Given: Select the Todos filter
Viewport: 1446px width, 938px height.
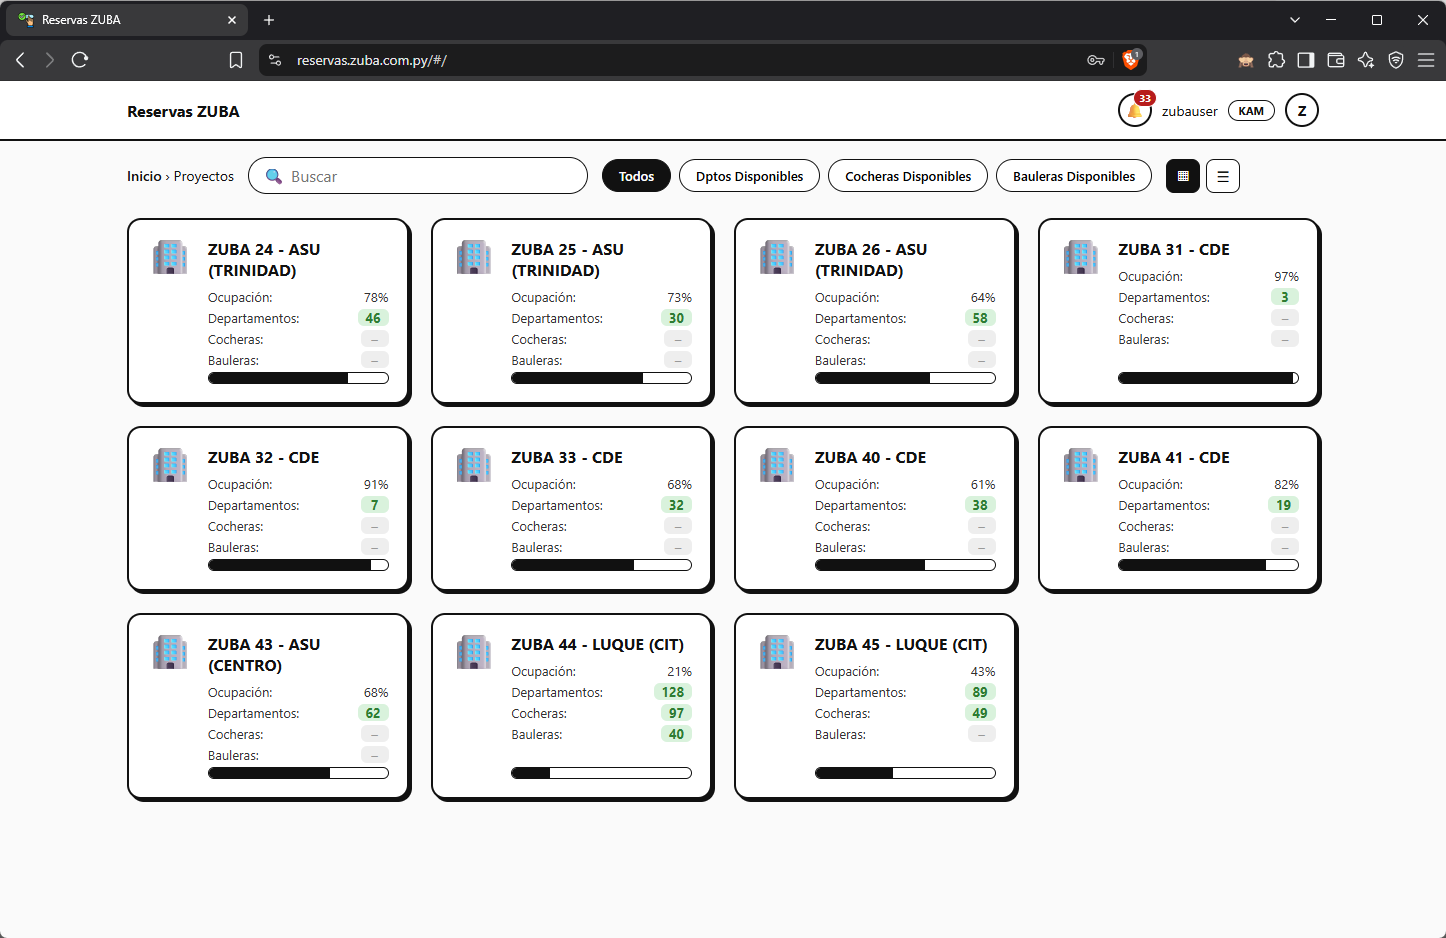Looking at the screenshot, I should pyautogui.click(x=636, y=176).
